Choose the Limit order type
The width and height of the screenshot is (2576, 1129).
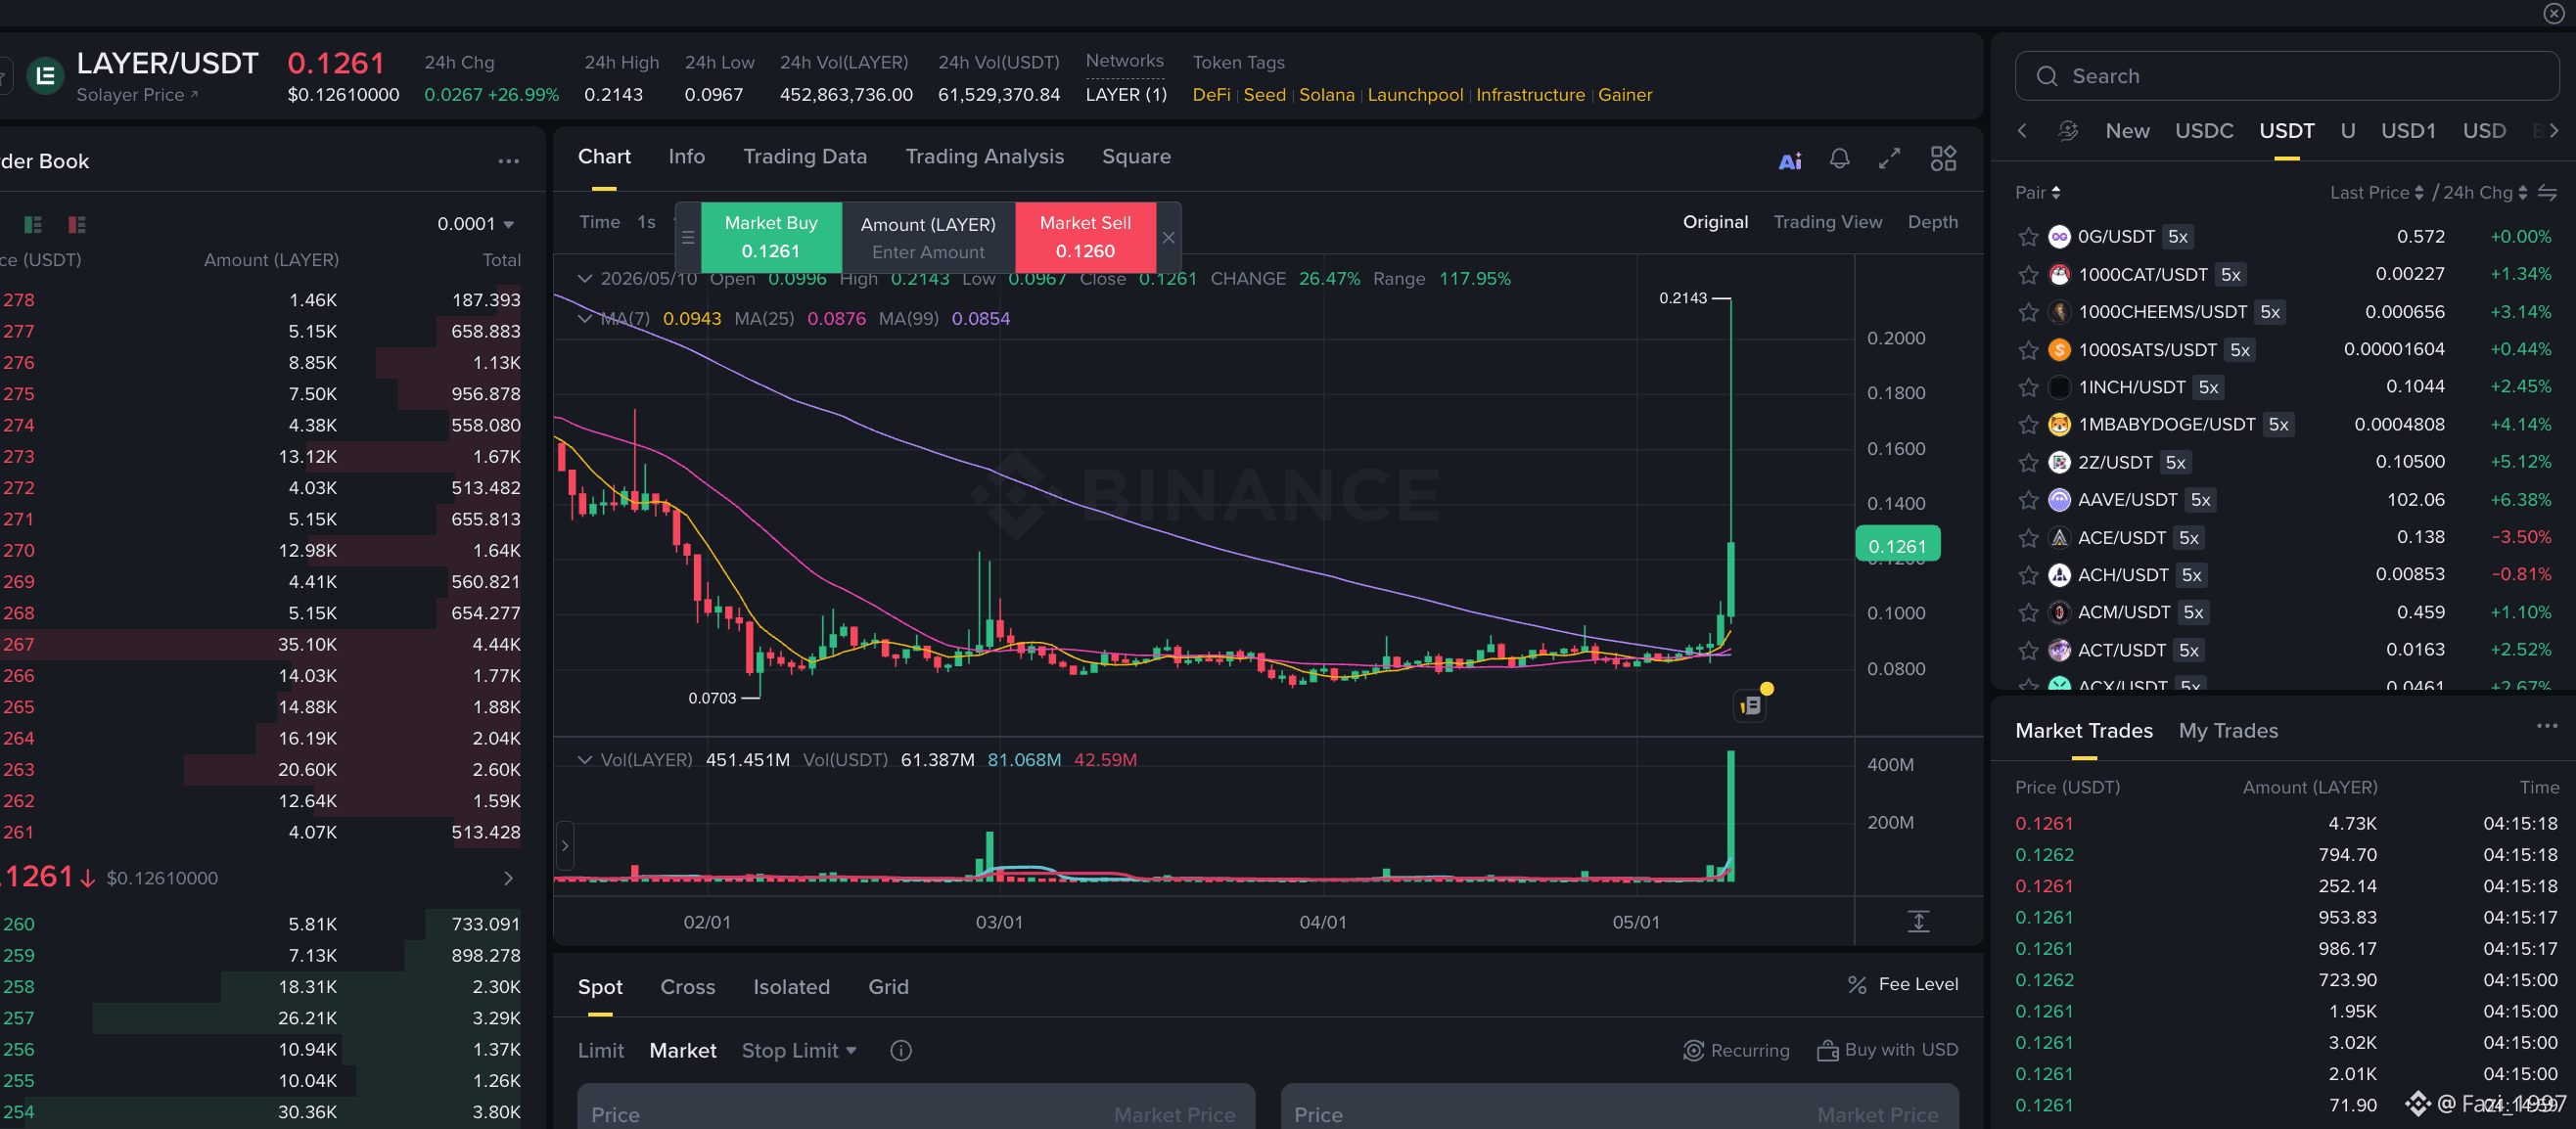coord(600,1050)
